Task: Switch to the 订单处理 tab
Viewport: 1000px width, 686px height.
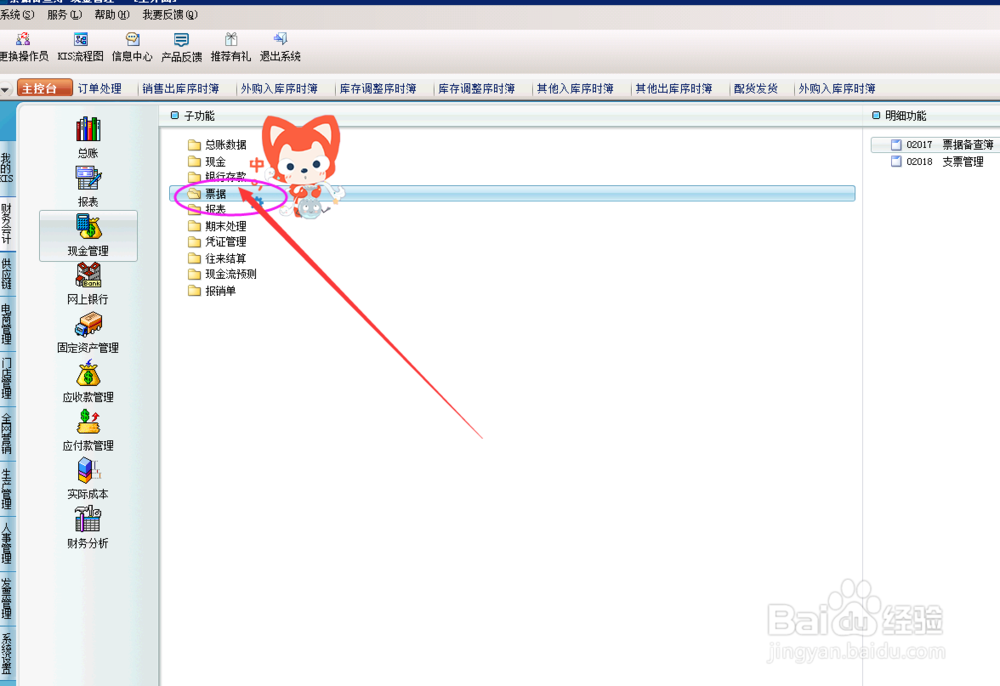Action: 99,89
